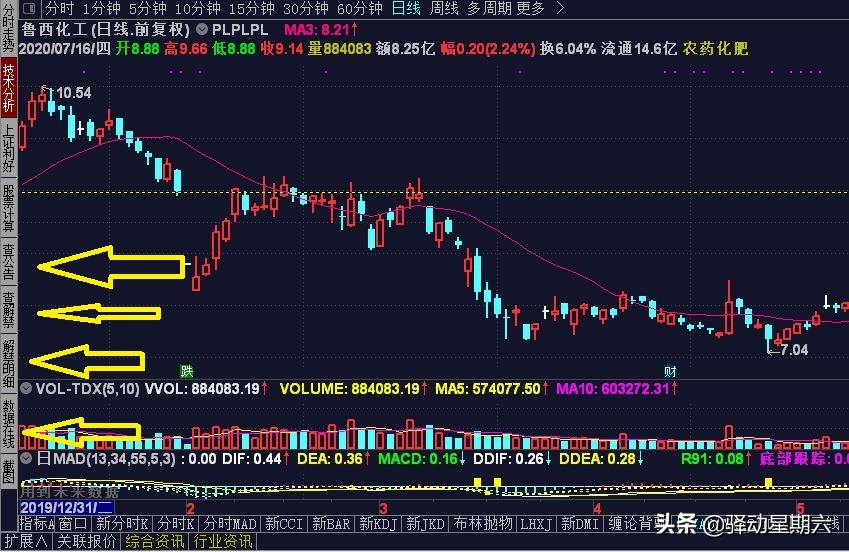849x552 pixels.
Task: Switch to the 周线 weekly chart
Action: 444,8
